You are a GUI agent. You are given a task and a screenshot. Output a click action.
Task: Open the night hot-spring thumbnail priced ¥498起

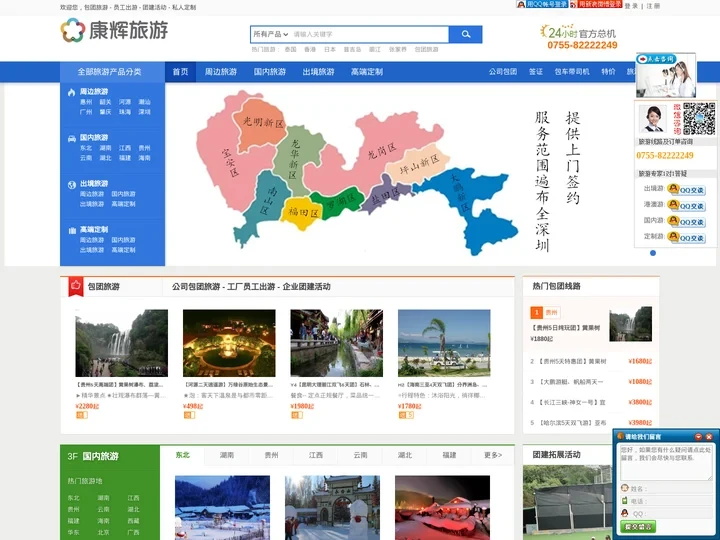pos(229,343)
